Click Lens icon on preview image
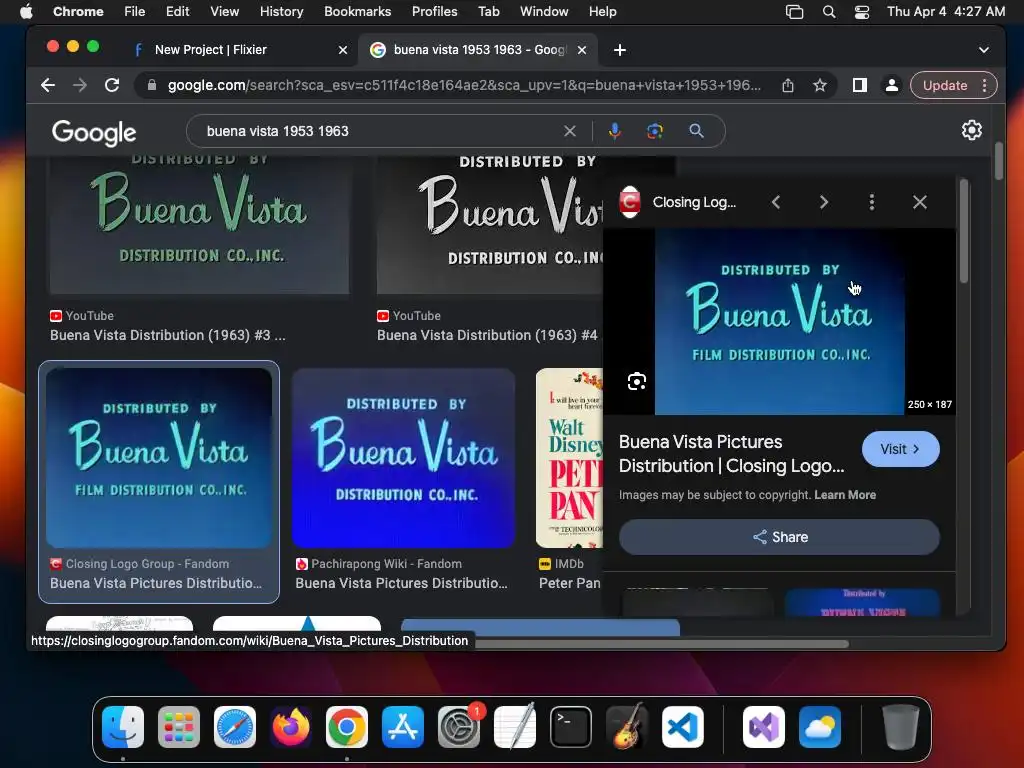 [637, 381]
